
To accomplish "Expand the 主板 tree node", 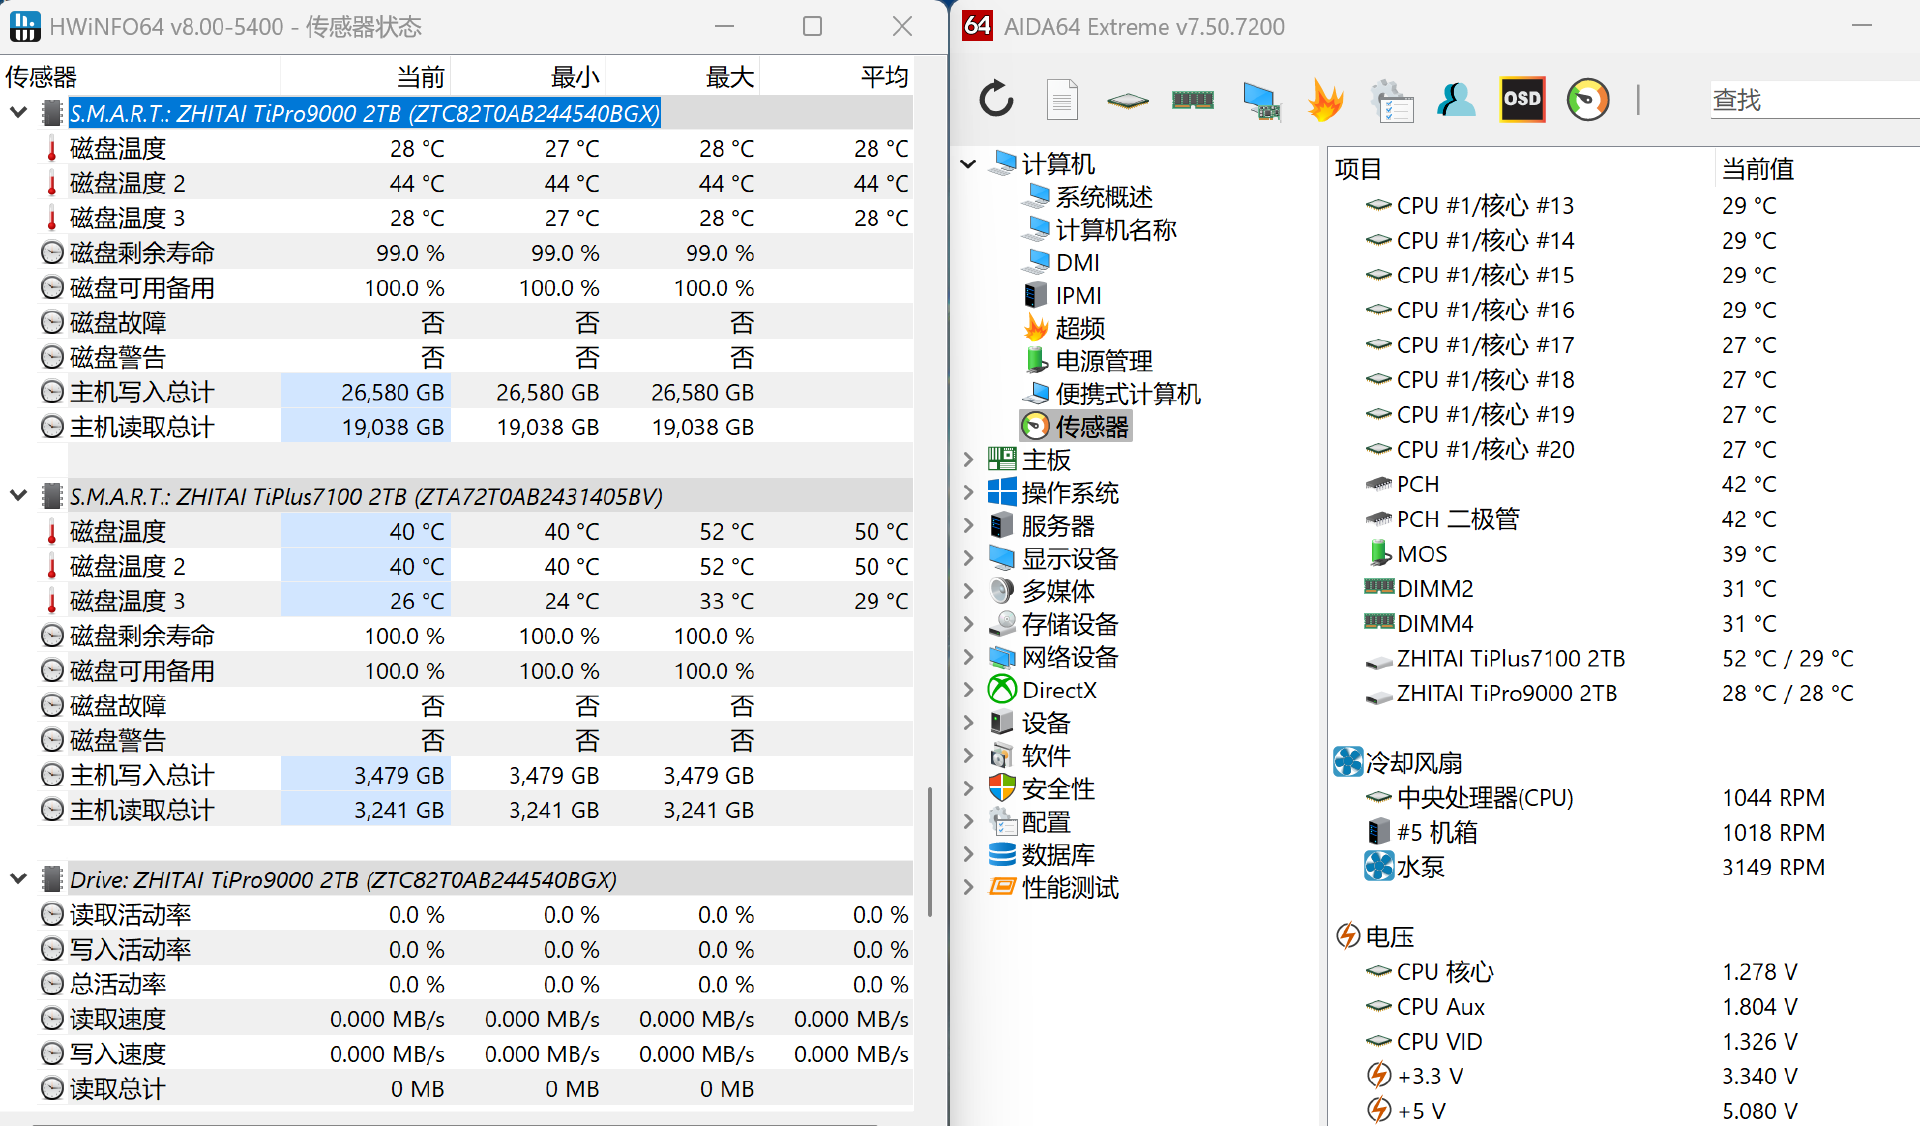I will click(968, 459).
